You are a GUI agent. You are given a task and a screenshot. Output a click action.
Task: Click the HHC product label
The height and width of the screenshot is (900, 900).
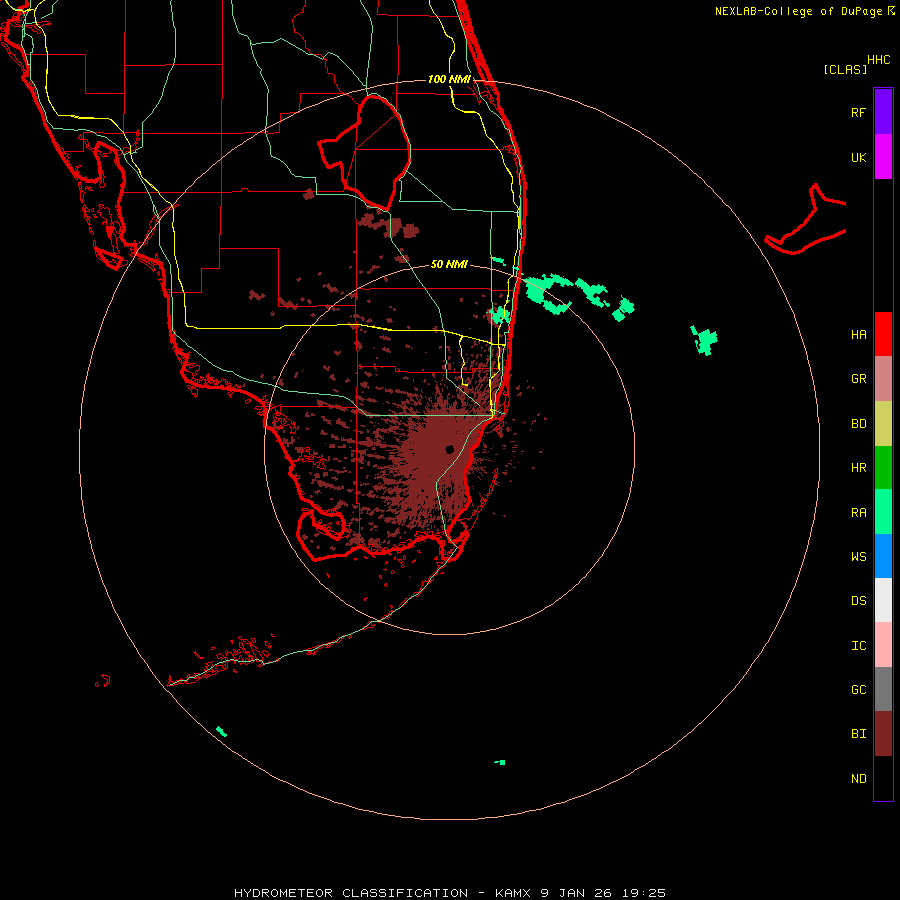coord(878,60)
